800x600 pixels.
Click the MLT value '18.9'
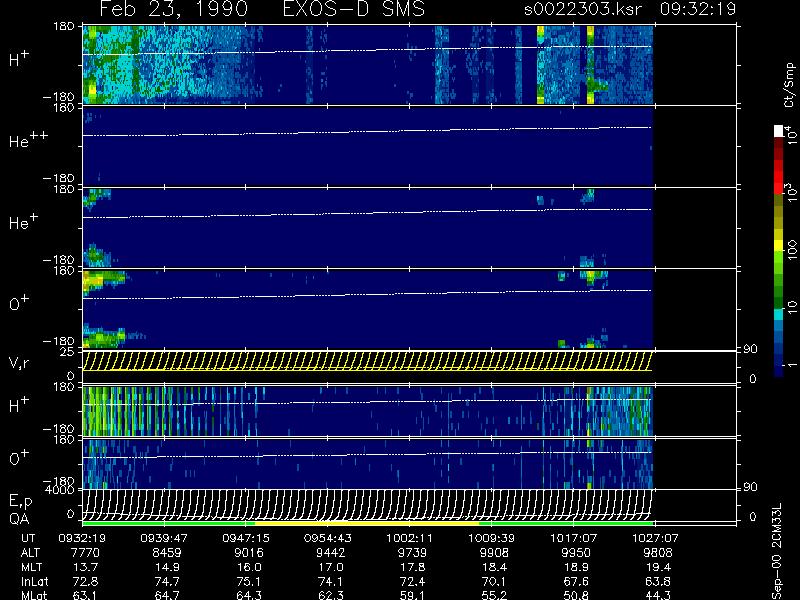[x=576, y=567]
